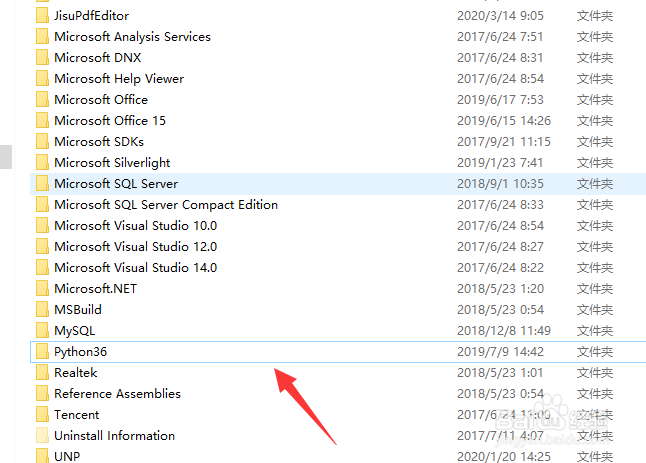Viewport: 646px width, 463px height.
Task: Click the 文件夹 type in the Python36 row
Action: click(595, 352)
